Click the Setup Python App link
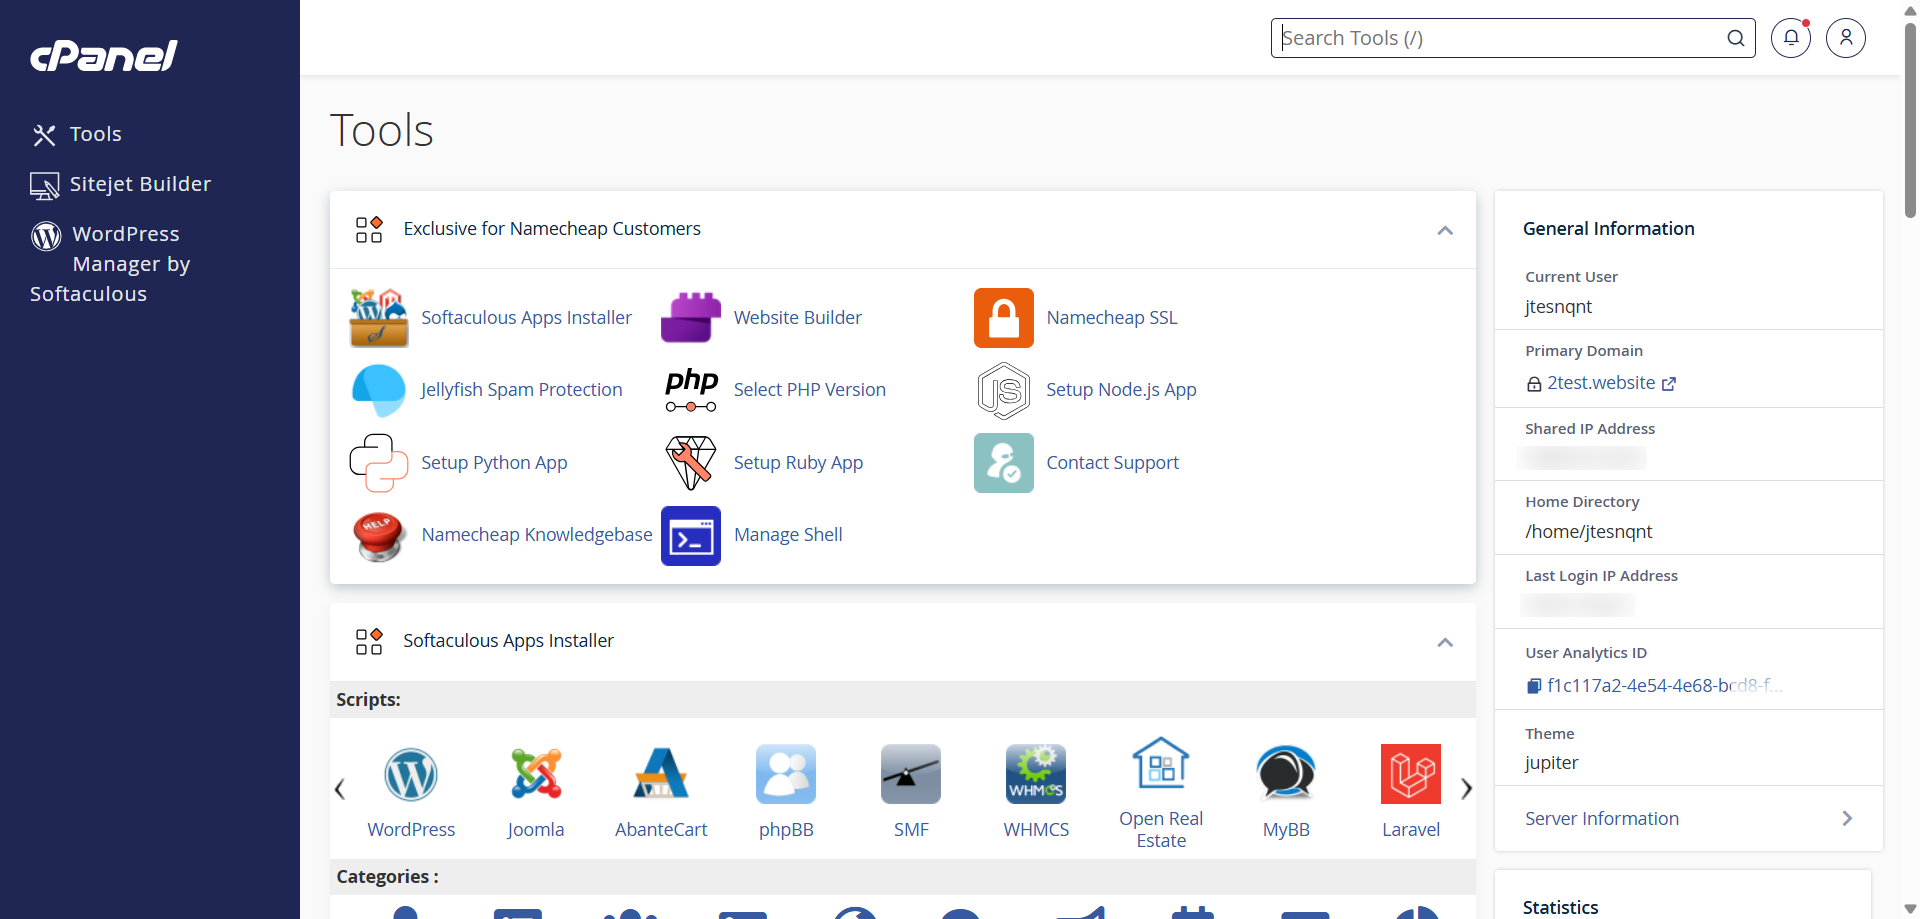This screenshot has height=919, width=1920. tap(494, 463)
